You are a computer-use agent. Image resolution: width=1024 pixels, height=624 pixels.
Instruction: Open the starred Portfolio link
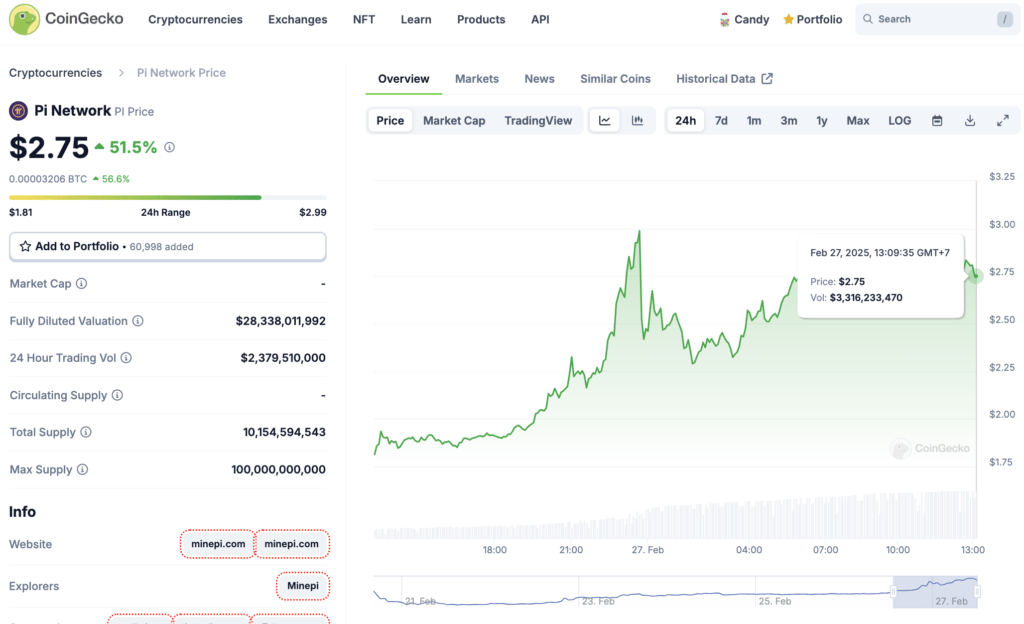(x=812, y=20)
